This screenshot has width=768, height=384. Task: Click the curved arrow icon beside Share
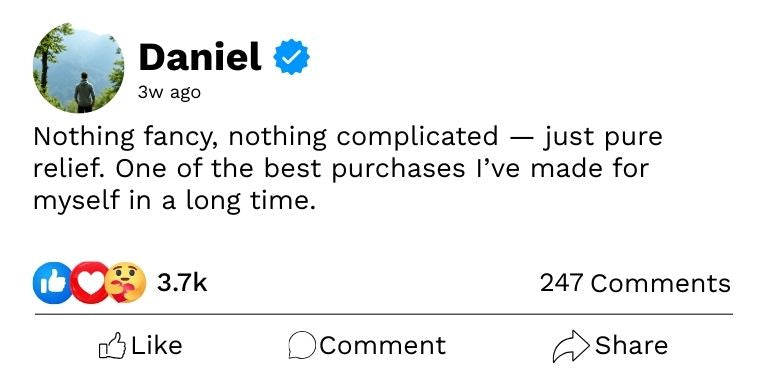click(x=571, y=346)
